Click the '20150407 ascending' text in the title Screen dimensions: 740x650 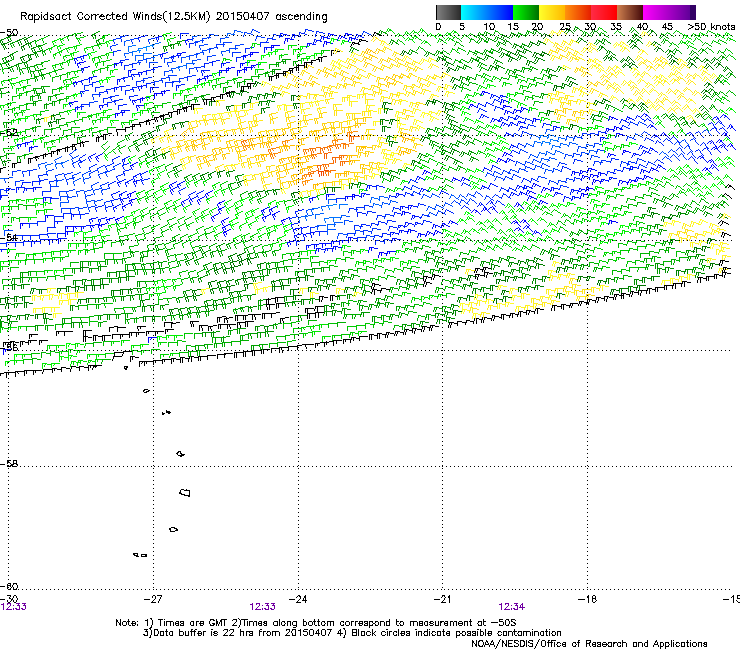271,17
